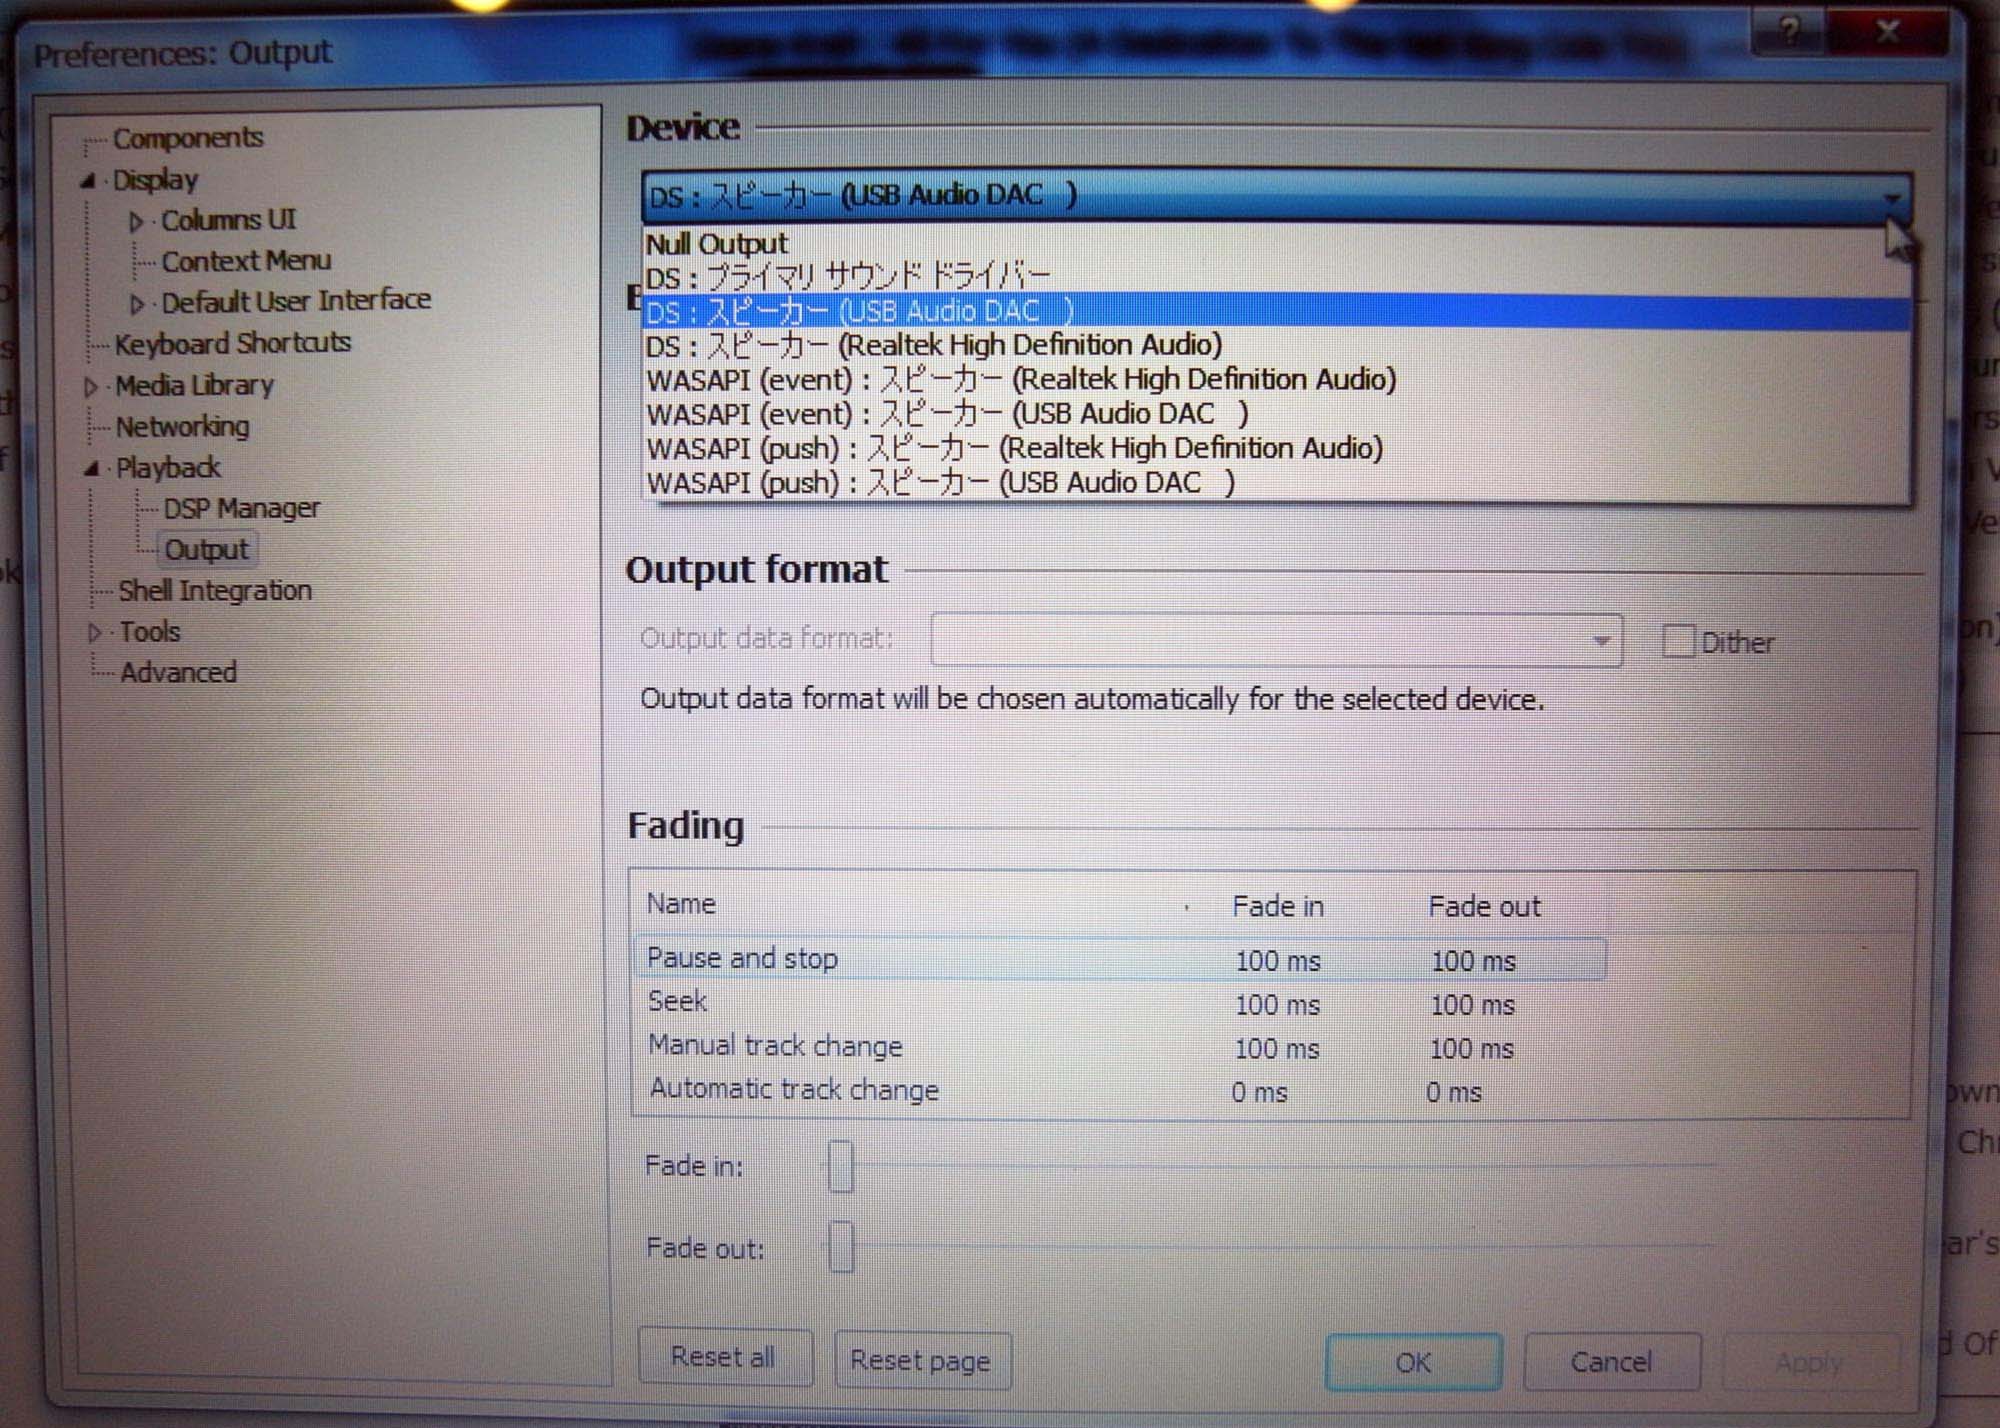Collapse the Display tree node

[x=88, y=181]
